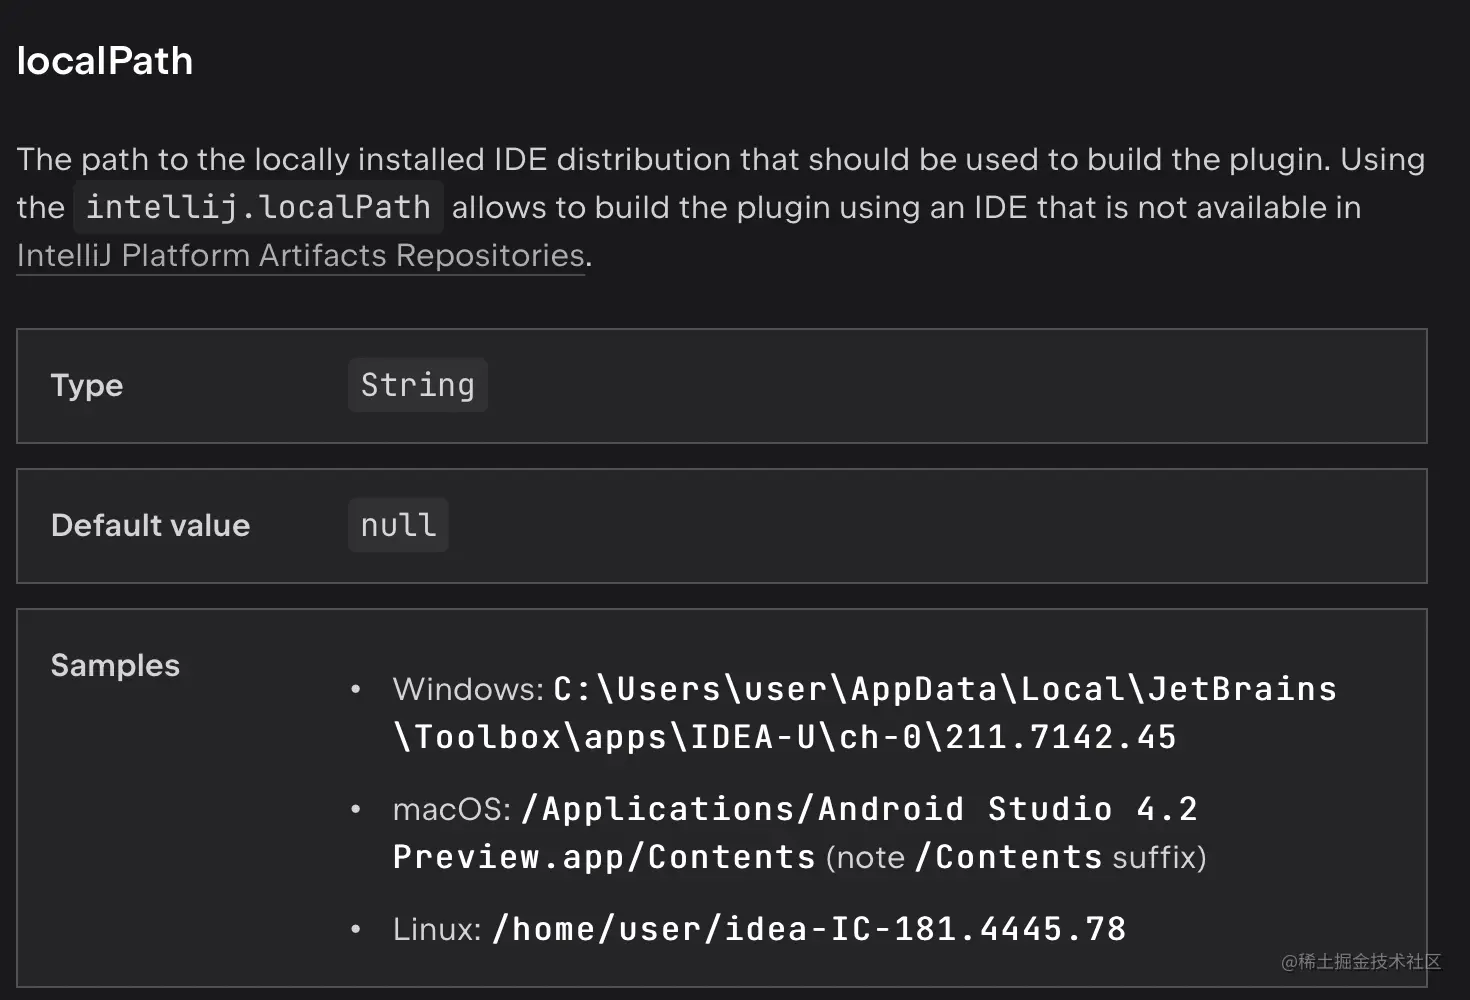This screenshot has height=1000, width=1470.
Task: Click the Type row label
Action: (87, 385)
